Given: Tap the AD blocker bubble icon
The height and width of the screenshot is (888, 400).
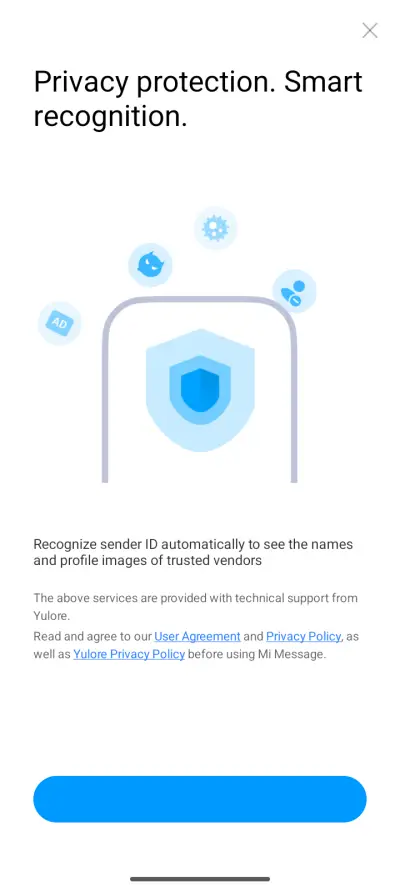Looking at the screenshot, I should pos(59,323).
